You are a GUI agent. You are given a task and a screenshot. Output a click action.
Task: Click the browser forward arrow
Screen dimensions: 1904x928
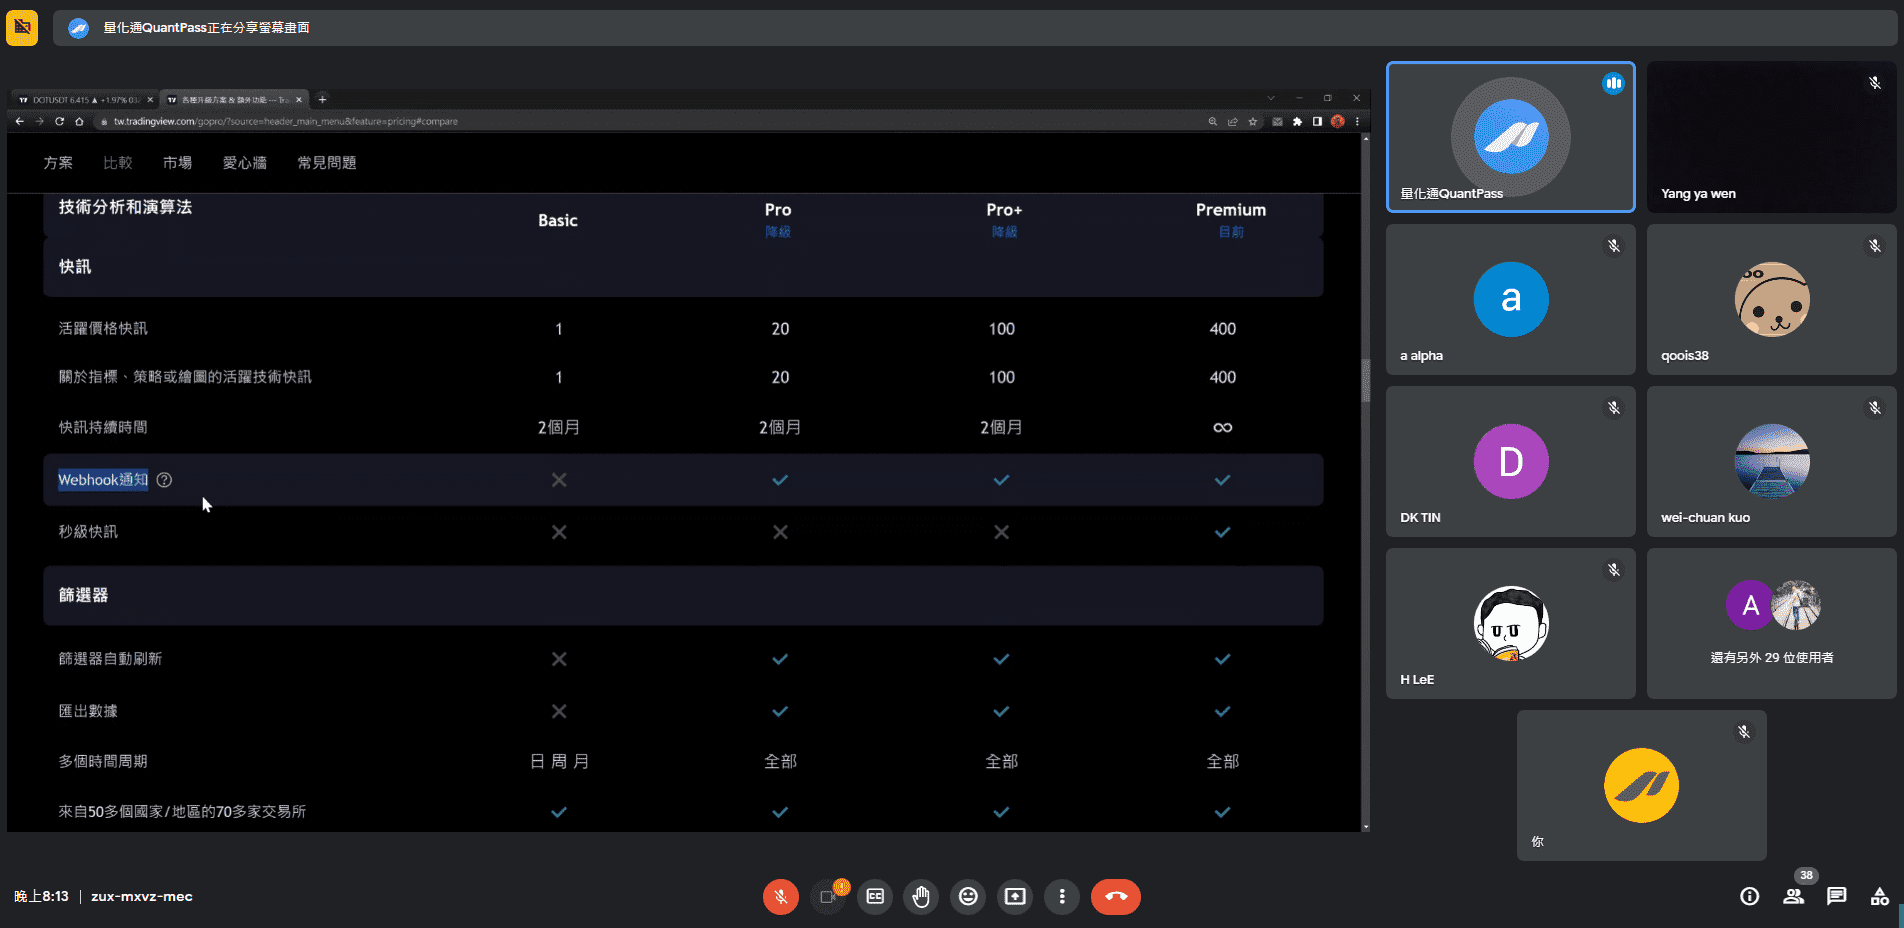point(40,121)
